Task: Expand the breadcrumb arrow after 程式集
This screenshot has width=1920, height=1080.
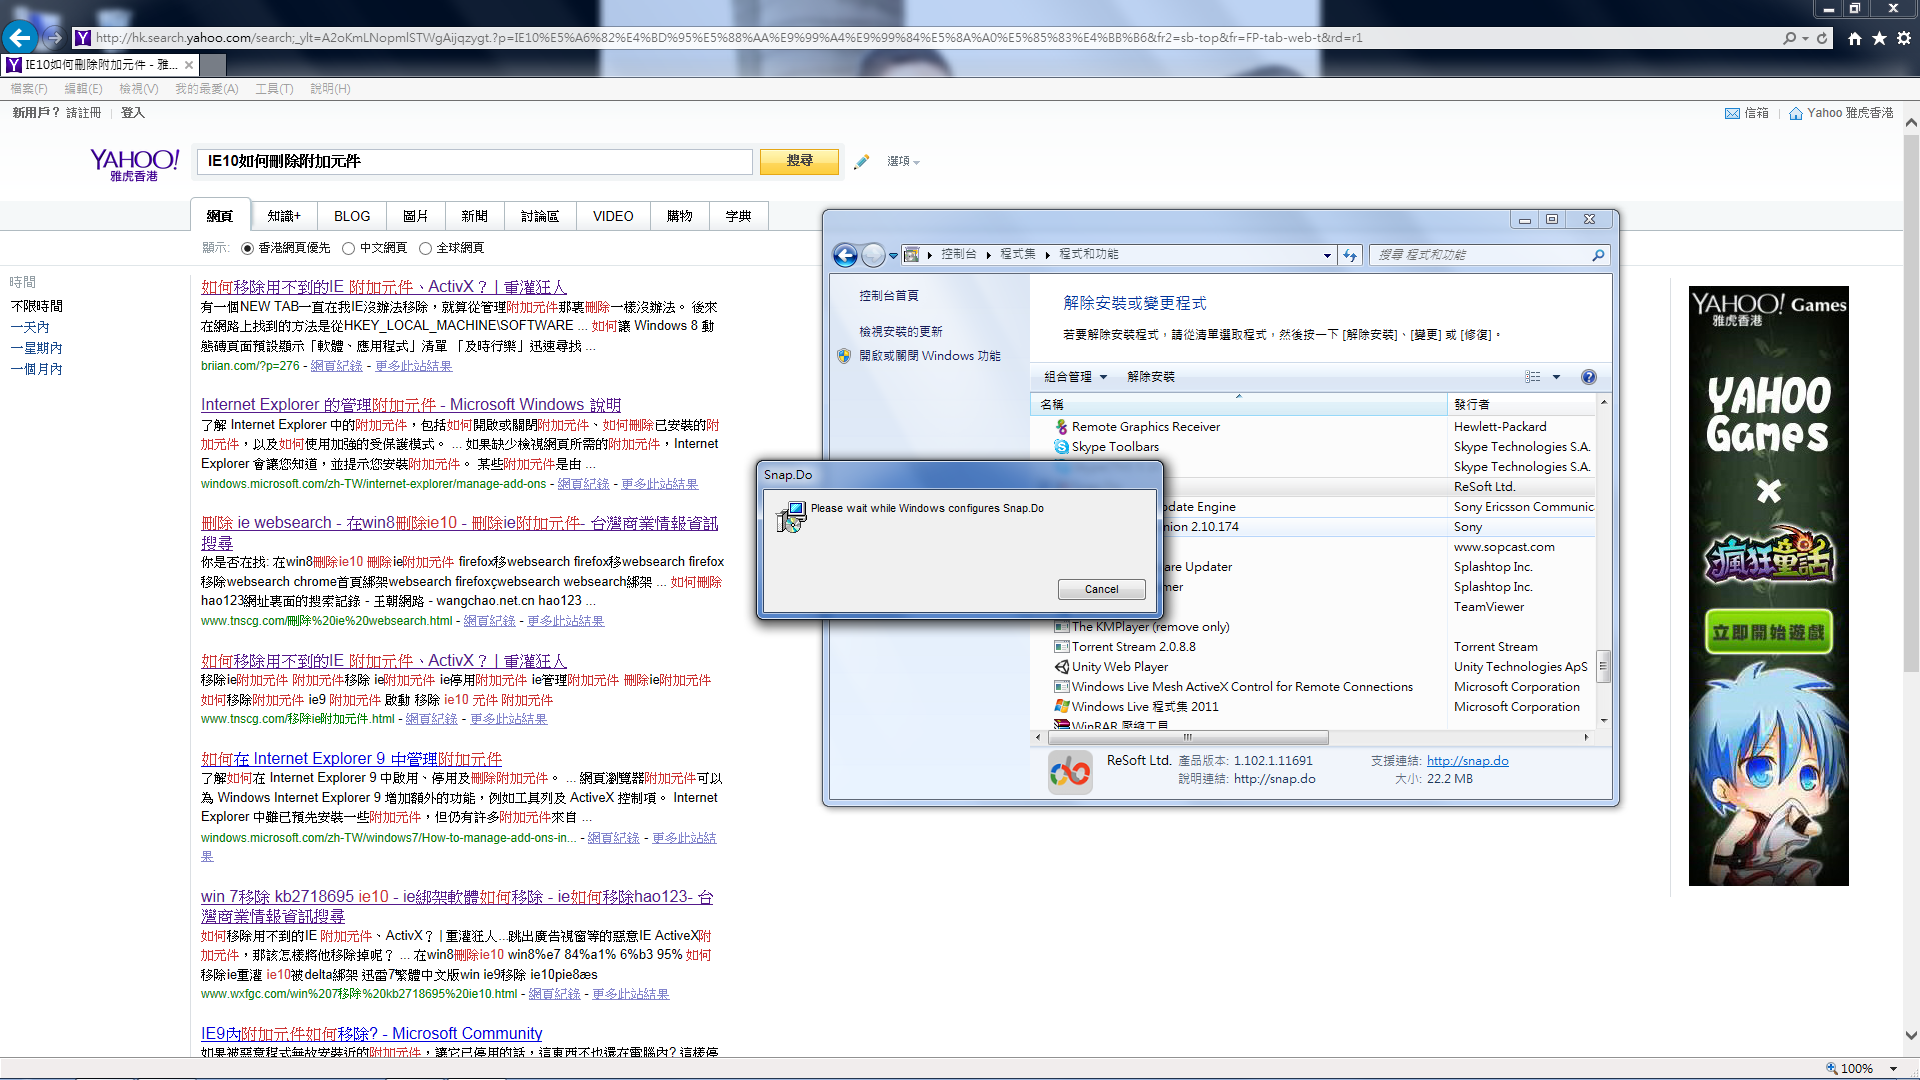Action: (1047, 255)
